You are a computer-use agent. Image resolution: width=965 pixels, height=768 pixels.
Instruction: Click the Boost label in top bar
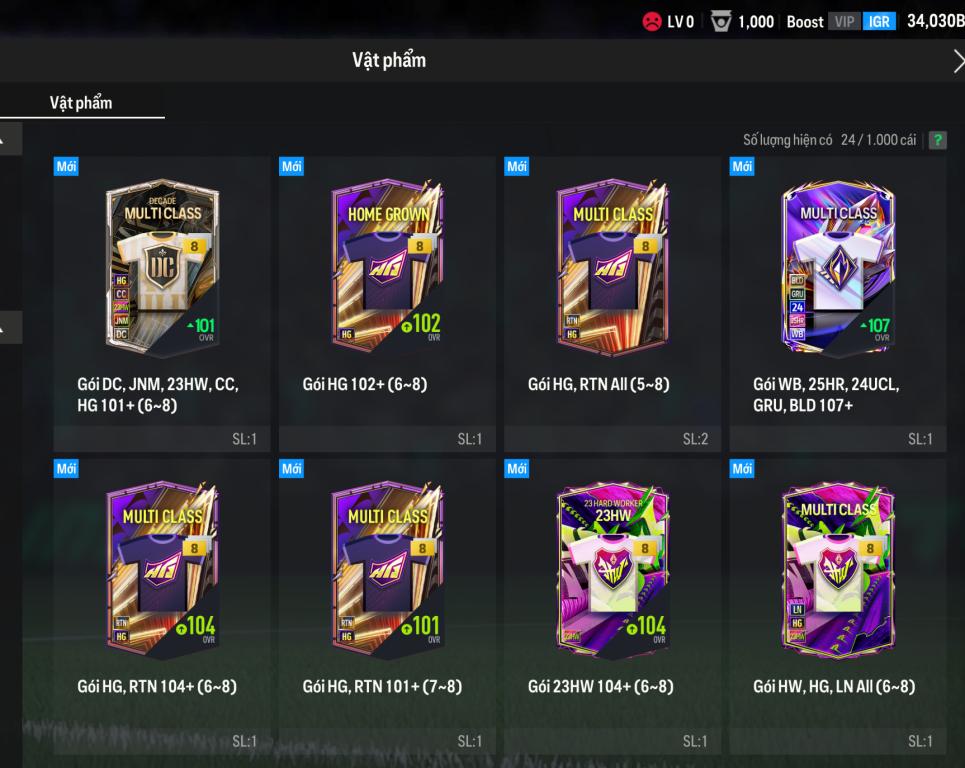[804, 22]
